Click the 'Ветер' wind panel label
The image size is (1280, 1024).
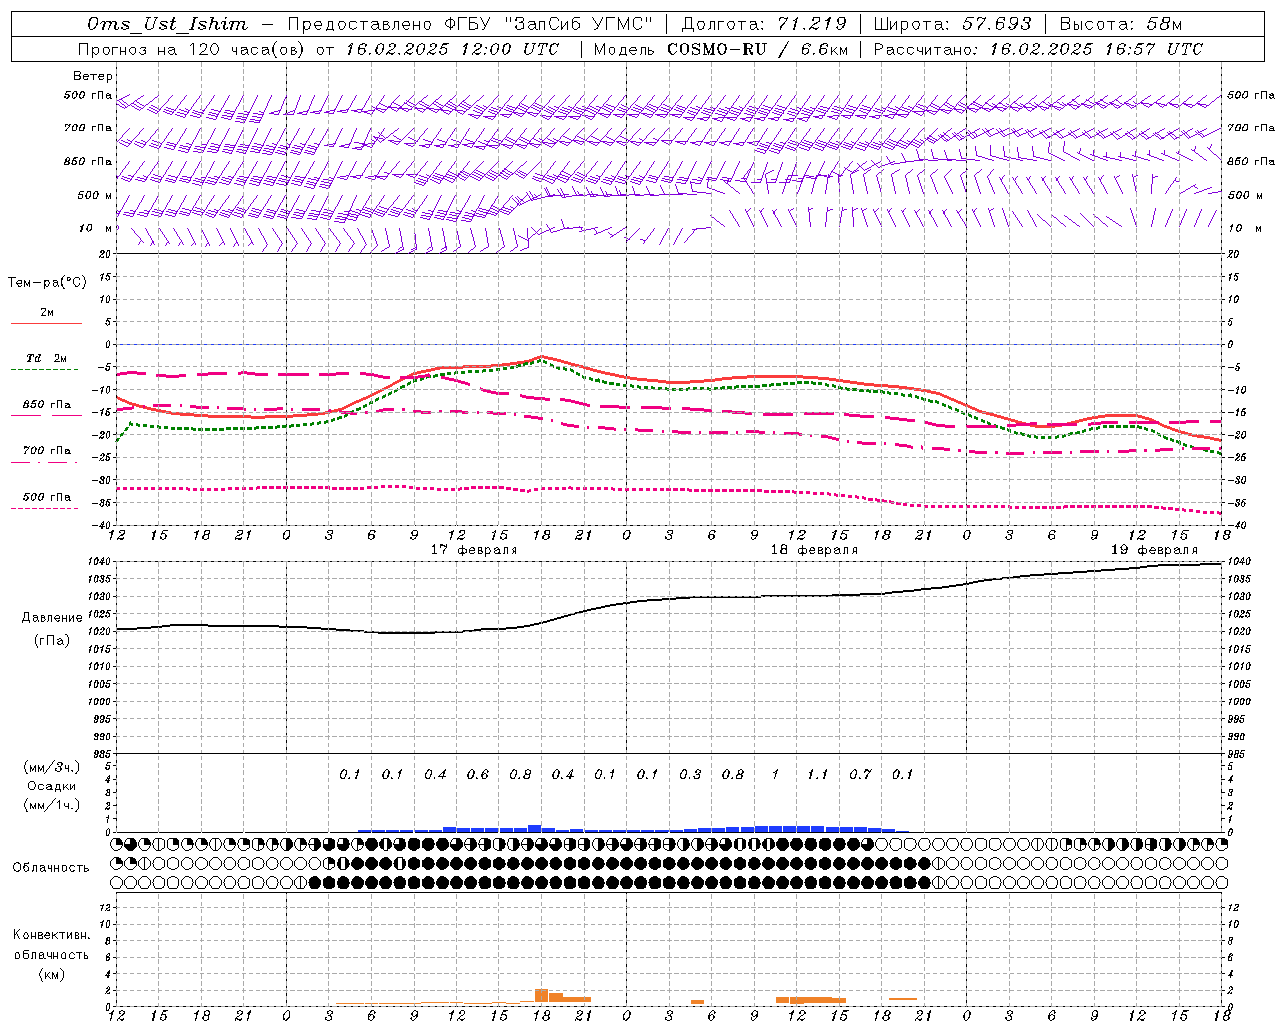93,76
